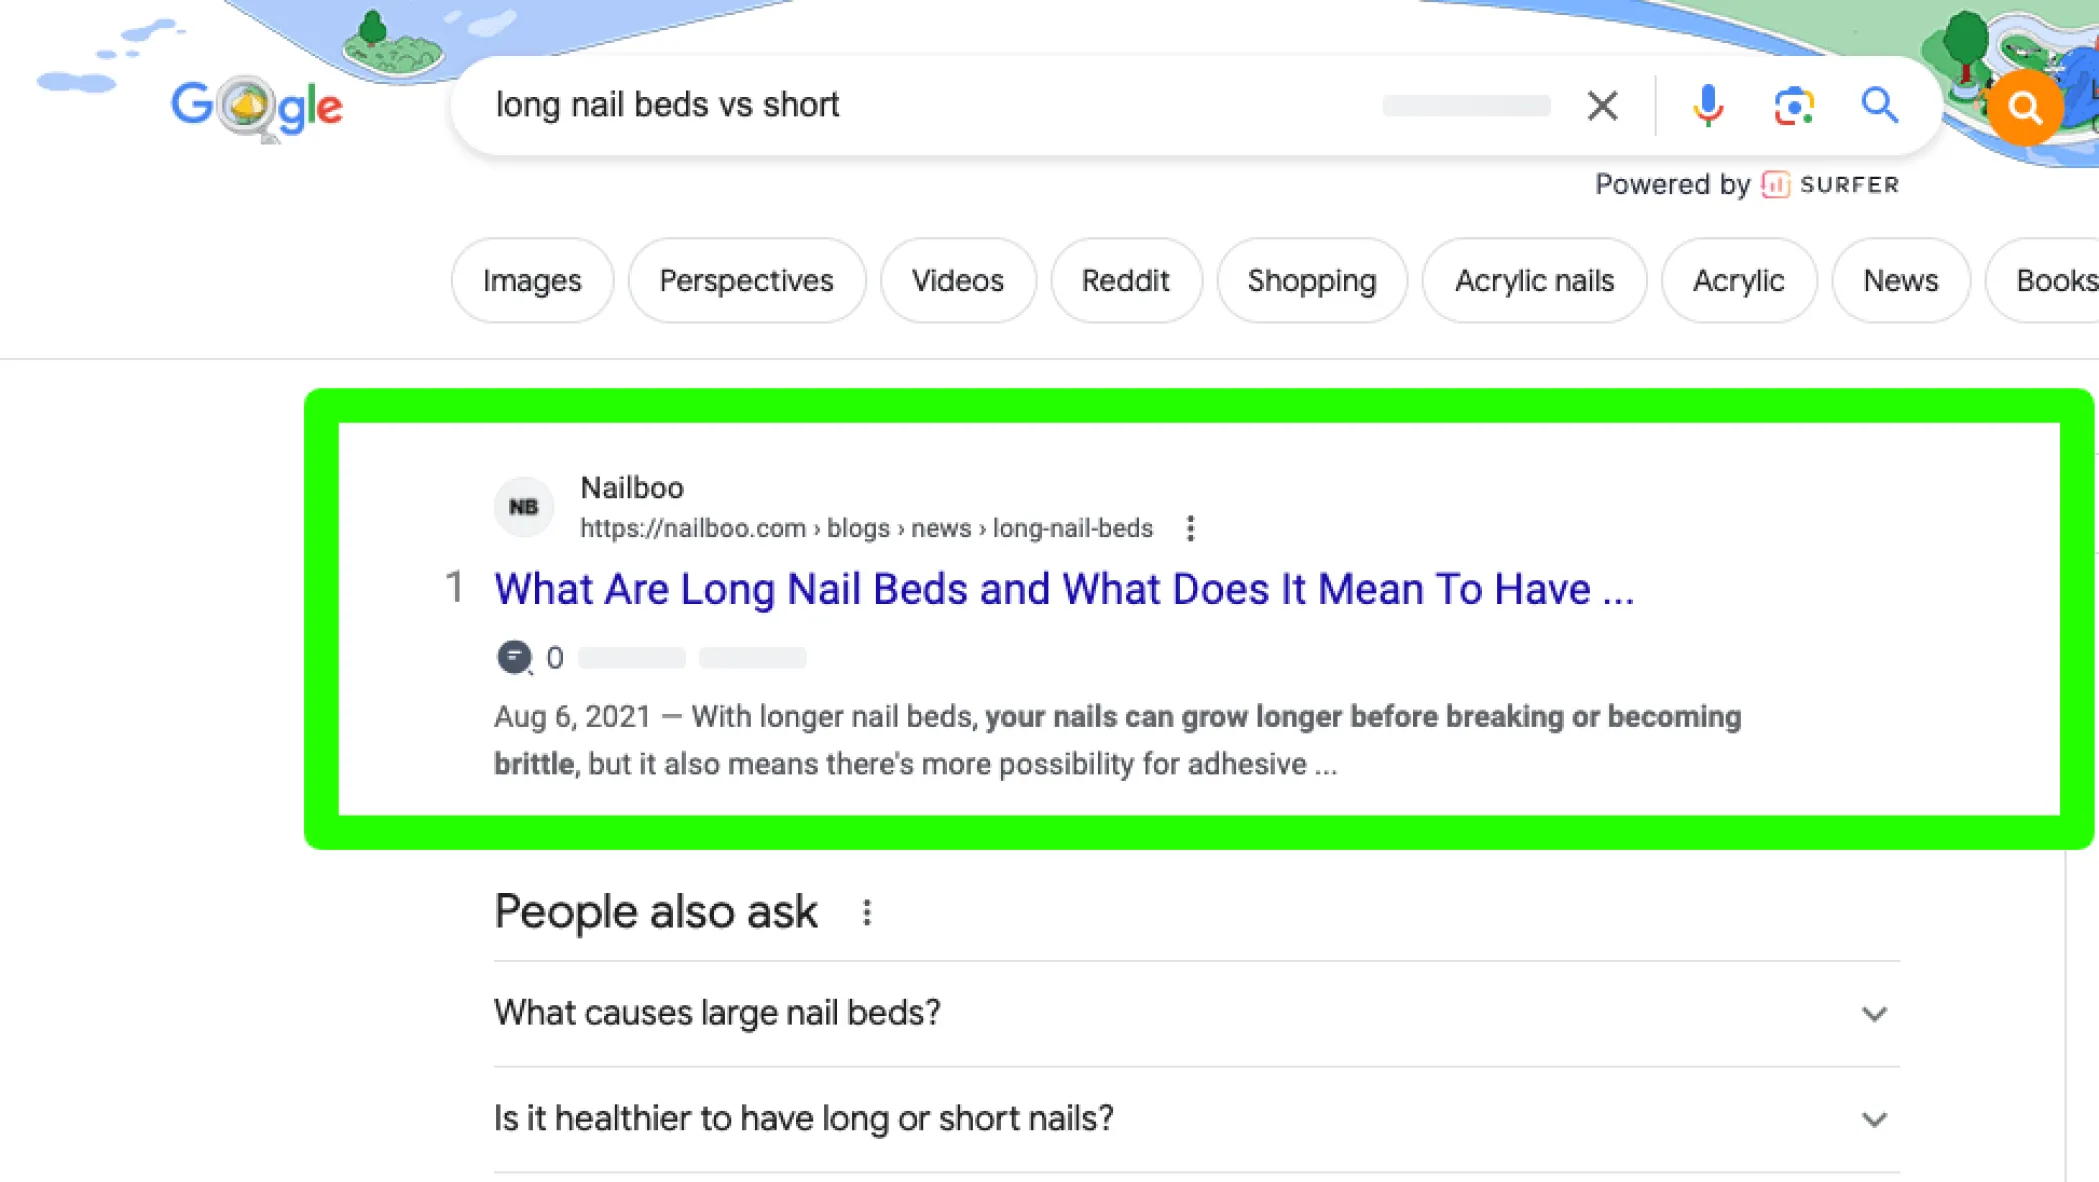The height and width of the screenshot is (1182, 2099).
Task: Click the three-dot menu icon beside Nailboo URL
Action: coord(1188,528)
